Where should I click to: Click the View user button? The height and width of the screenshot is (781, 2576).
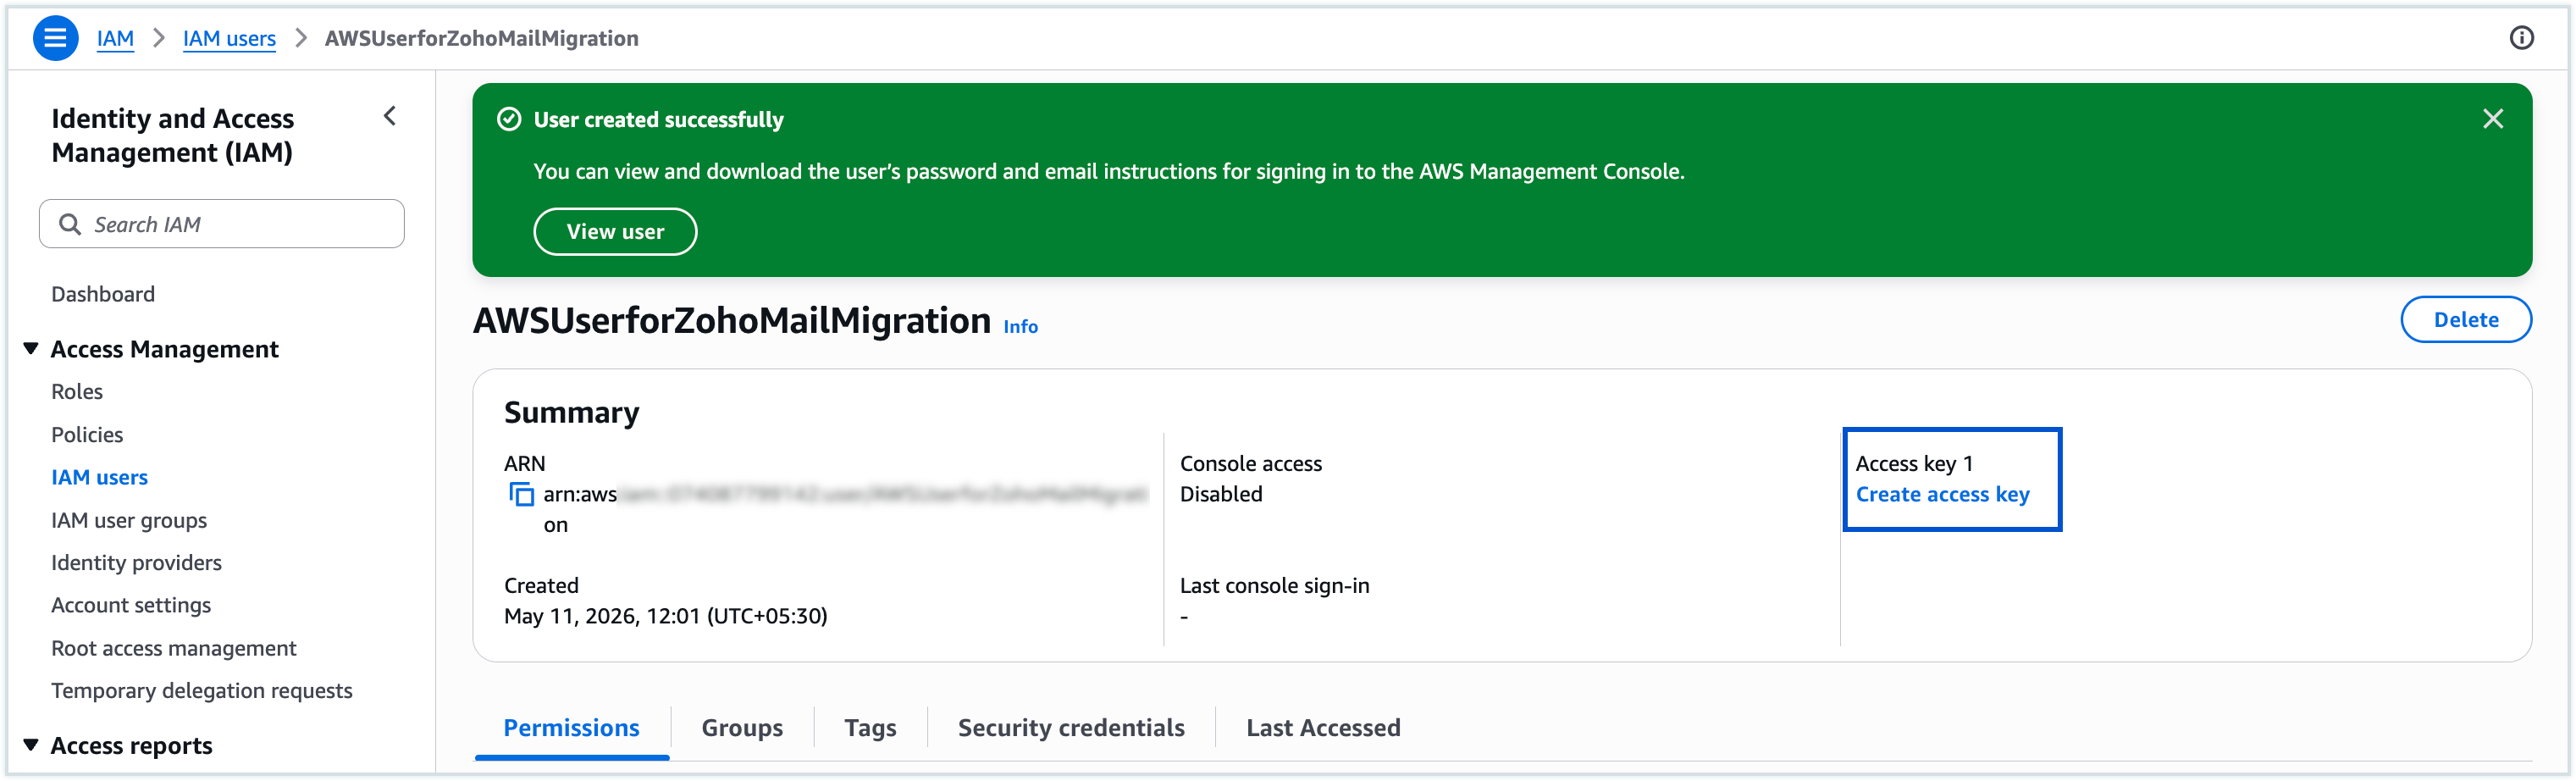click(615, 231)
